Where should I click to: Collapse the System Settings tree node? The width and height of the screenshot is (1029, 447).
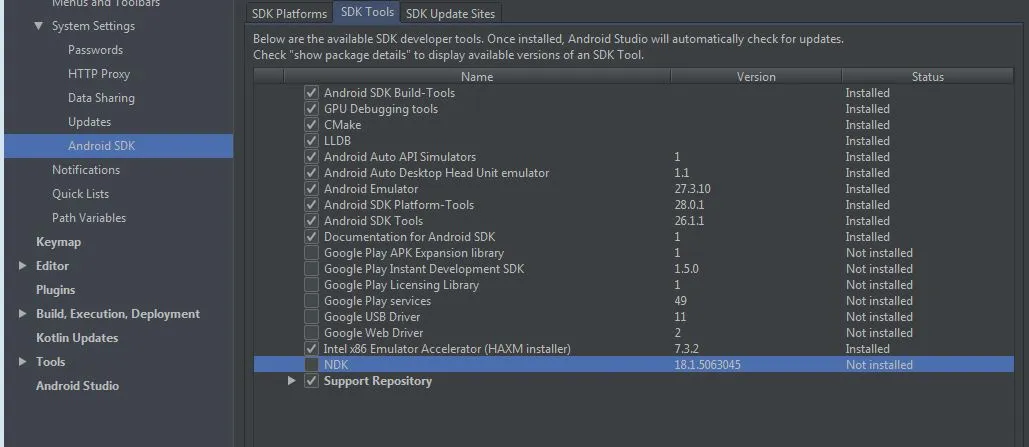39,26
